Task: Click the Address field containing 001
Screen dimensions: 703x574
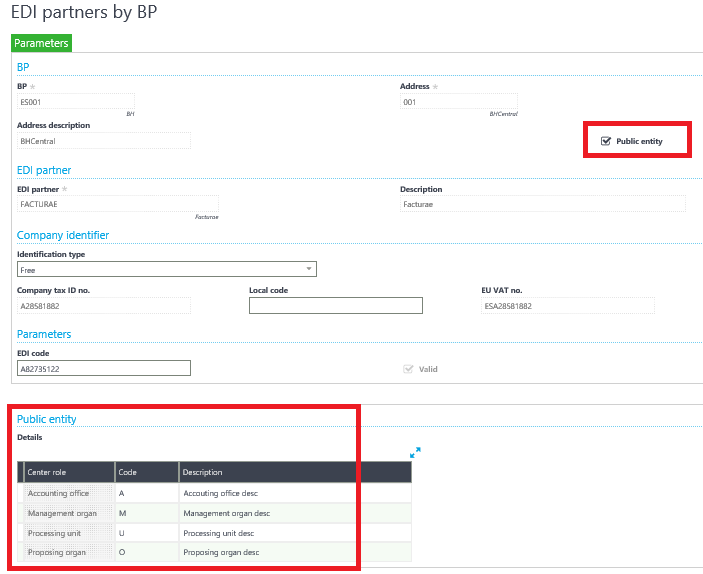Action: click(x=458, y=102)
